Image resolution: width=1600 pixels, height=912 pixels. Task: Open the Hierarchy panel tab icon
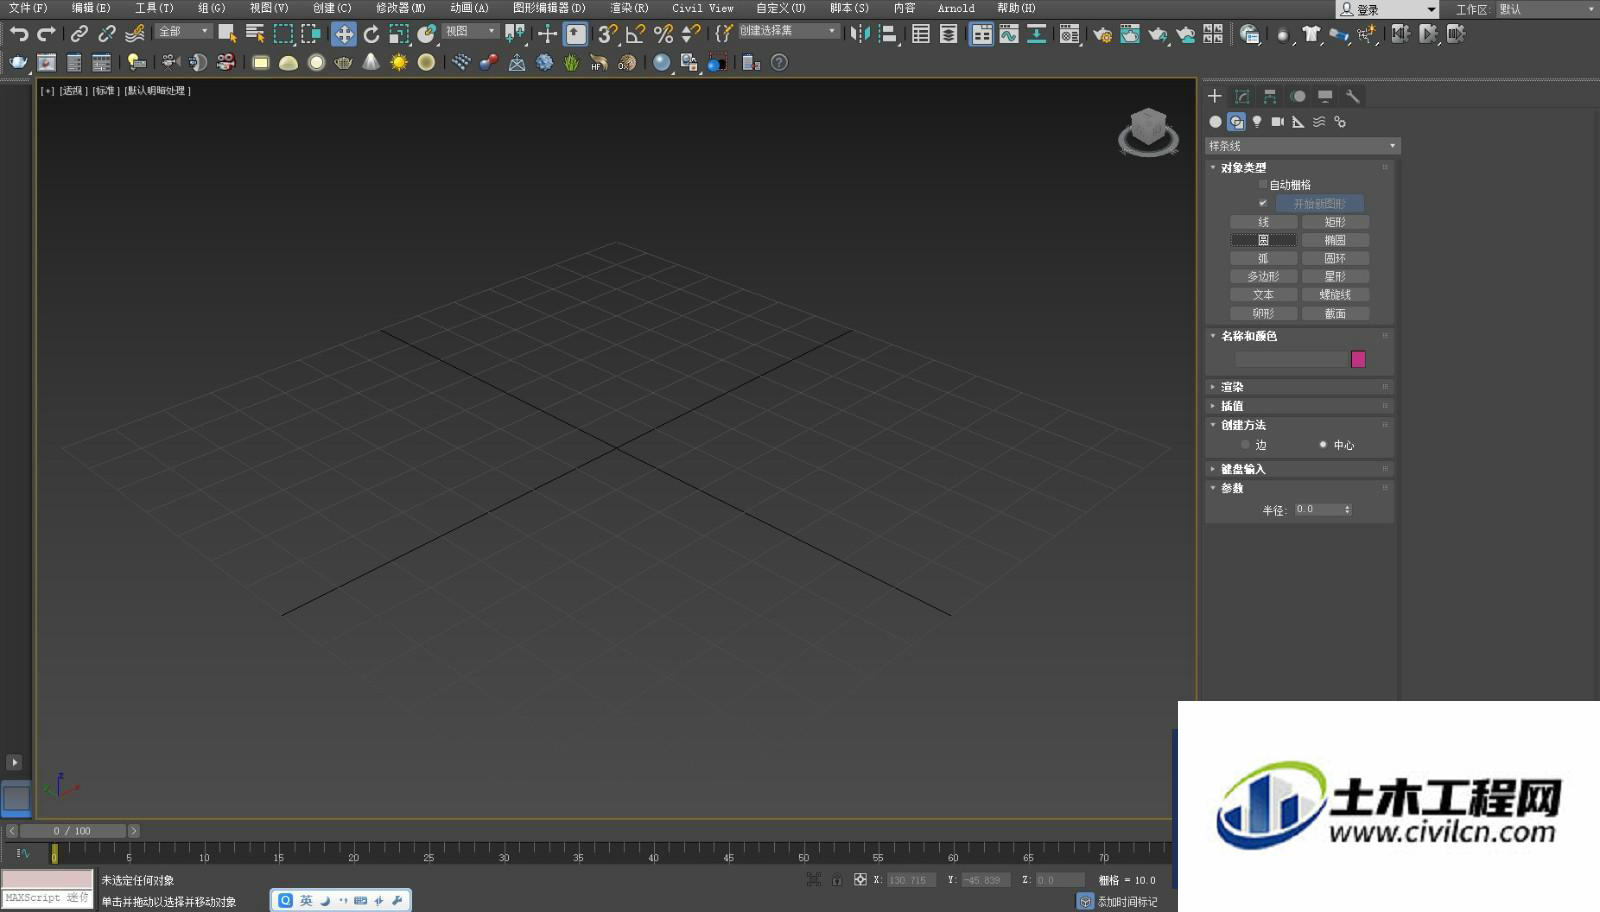point(1270,96)
